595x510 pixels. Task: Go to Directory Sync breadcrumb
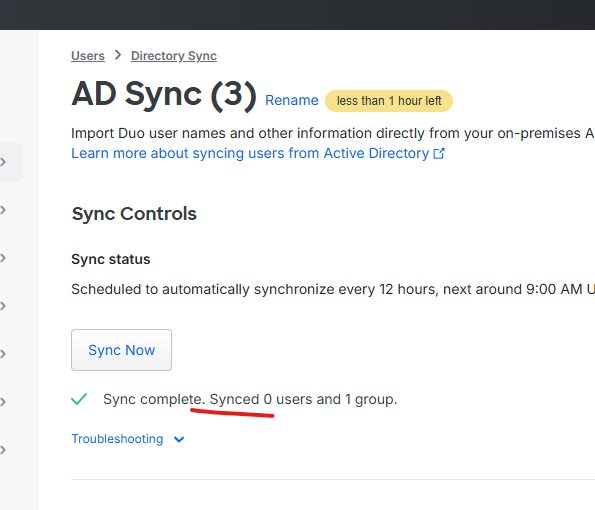pyautogui.click(x=174, y=56)
